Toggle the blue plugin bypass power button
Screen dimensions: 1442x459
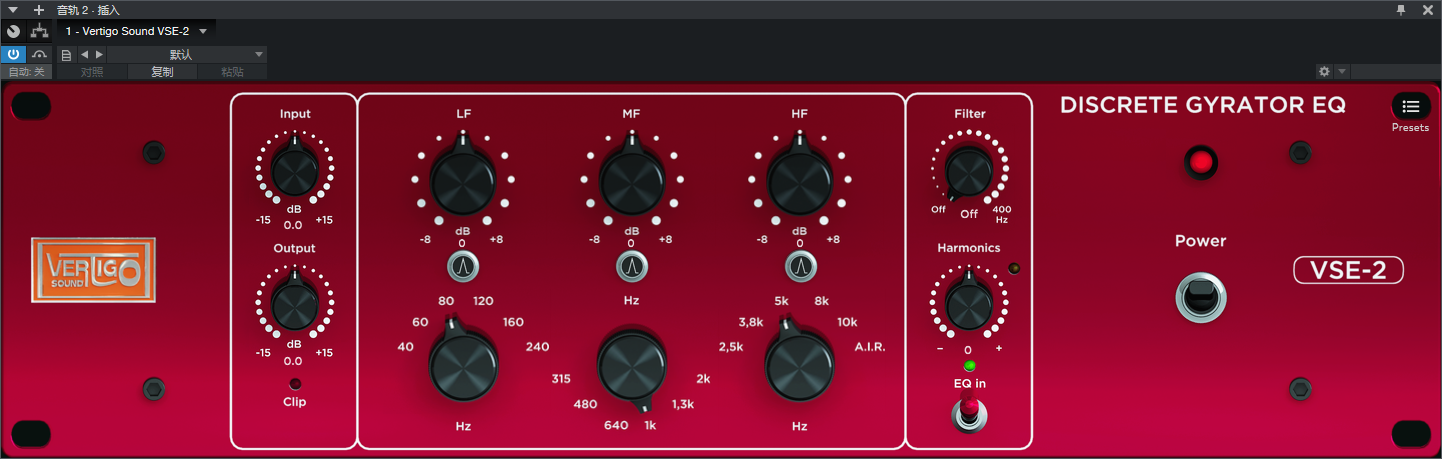pos(13,54)
